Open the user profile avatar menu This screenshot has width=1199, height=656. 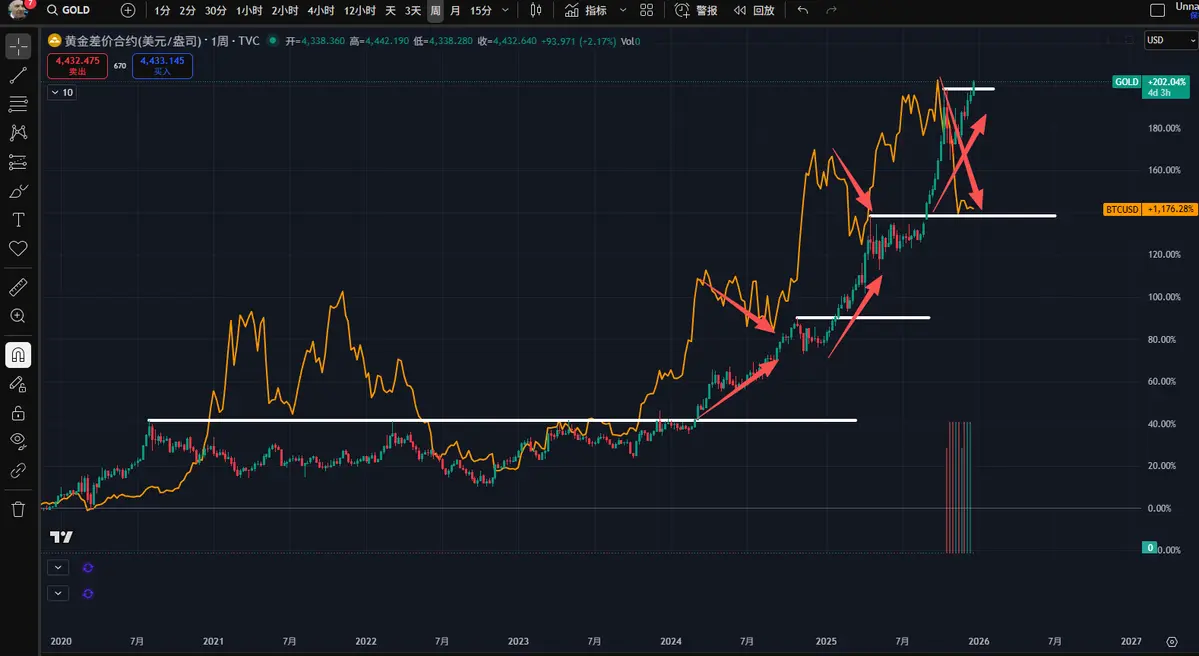point(19,10)
